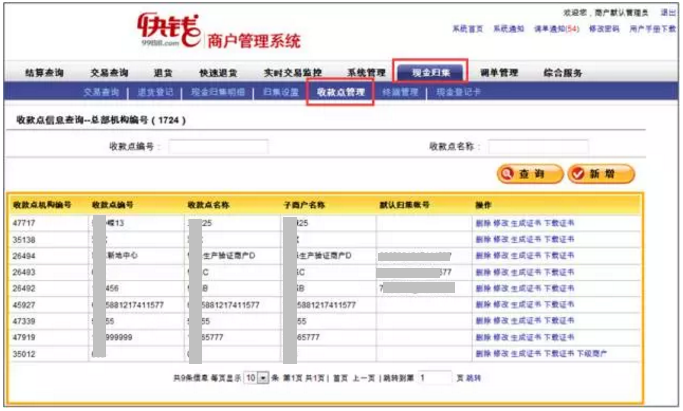Open the 现金登记卡 submenu item
The image size is (683, 411).
click(459, 92)
